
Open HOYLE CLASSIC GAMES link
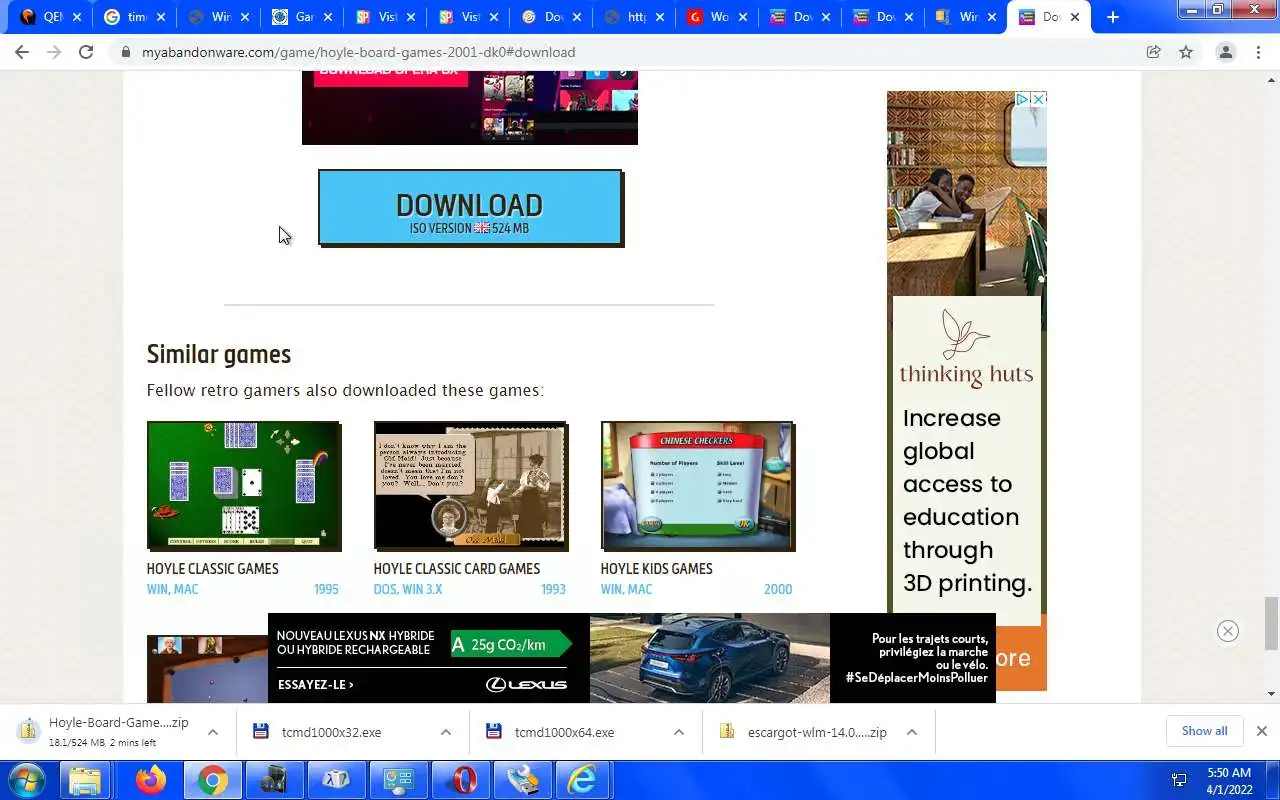(x=212, y=569)
